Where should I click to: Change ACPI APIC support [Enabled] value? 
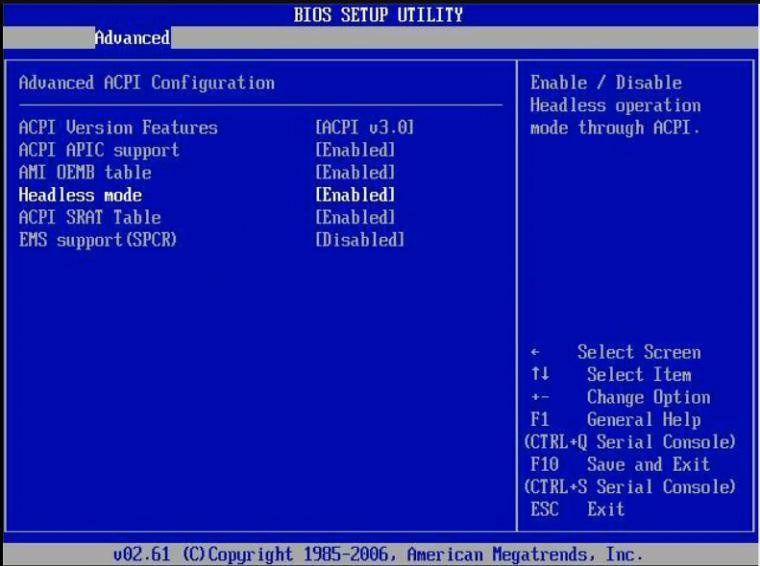(355, 150)
